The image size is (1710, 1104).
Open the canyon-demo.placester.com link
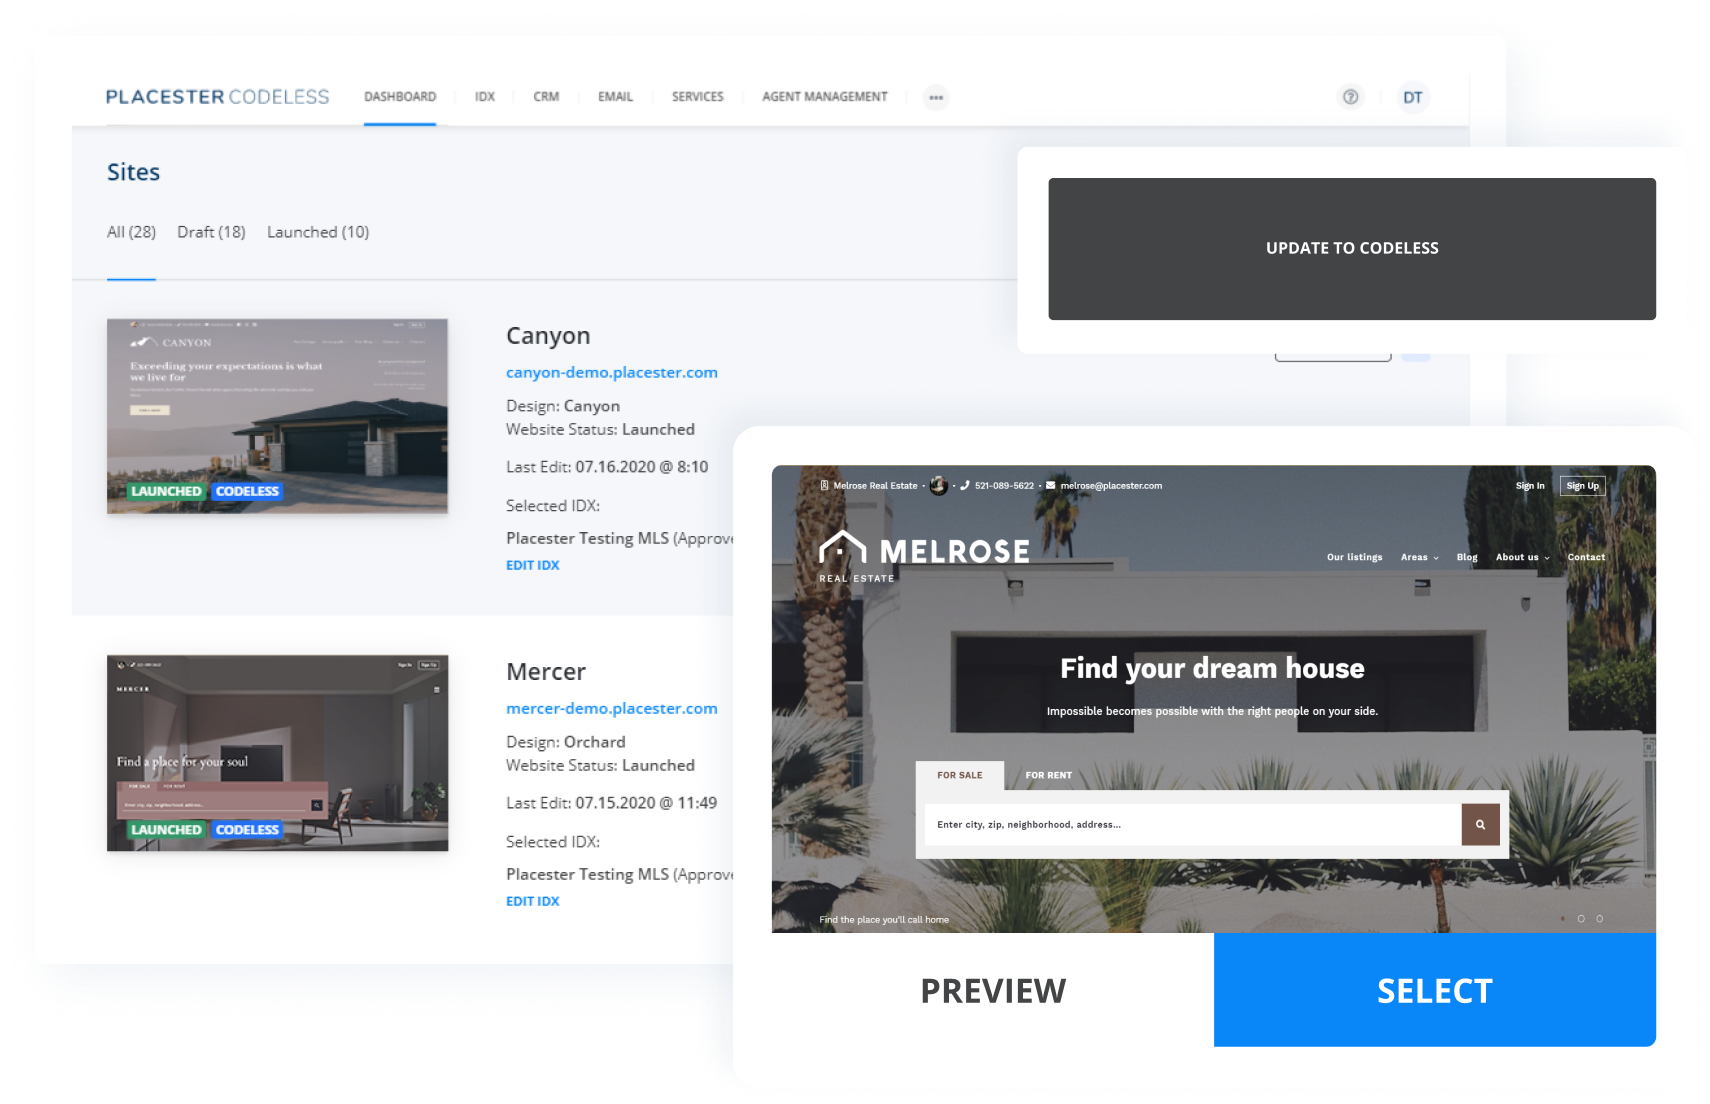tap(611, 372)
